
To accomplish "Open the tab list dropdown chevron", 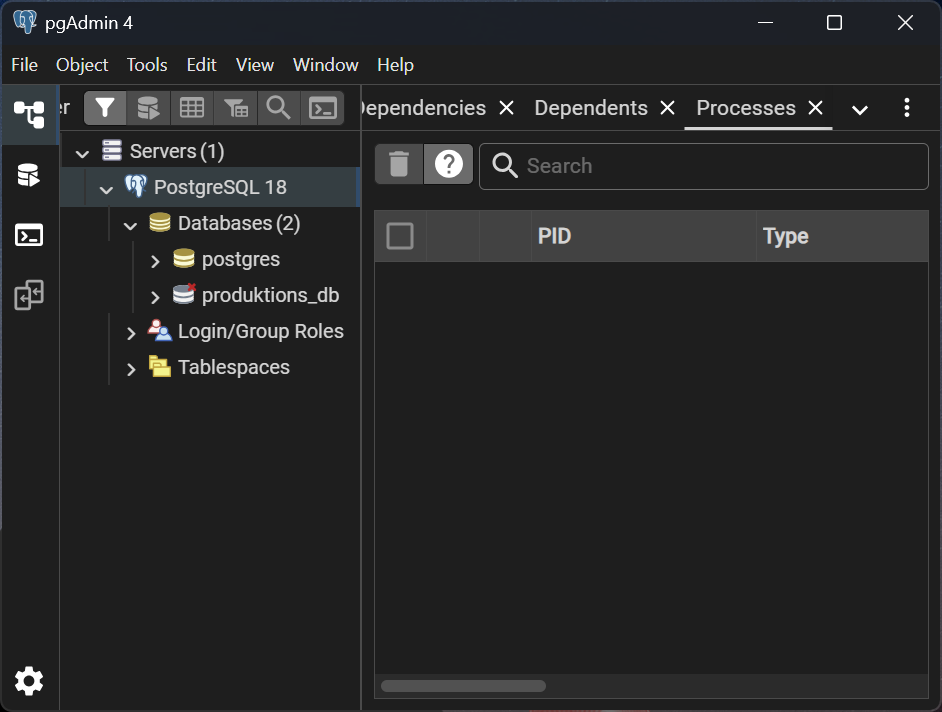I will [x=859, y=109].
